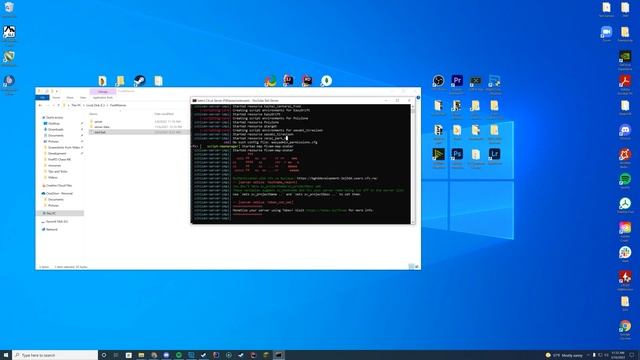Open the taskbar clock and date
This screenshot has width=640, height=360.
click(x=618, y=355)
